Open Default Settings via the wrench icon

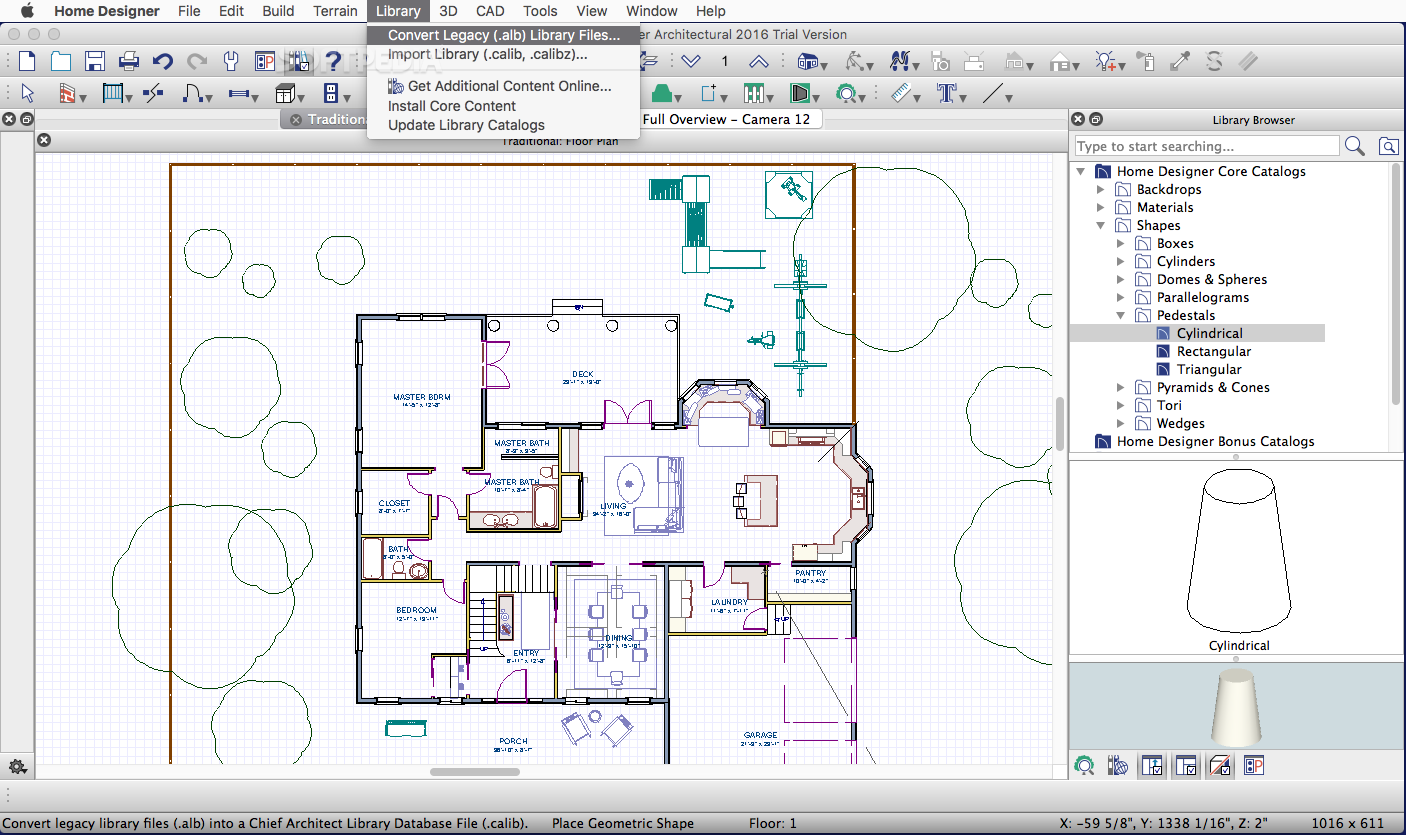(x=231, y=61)
